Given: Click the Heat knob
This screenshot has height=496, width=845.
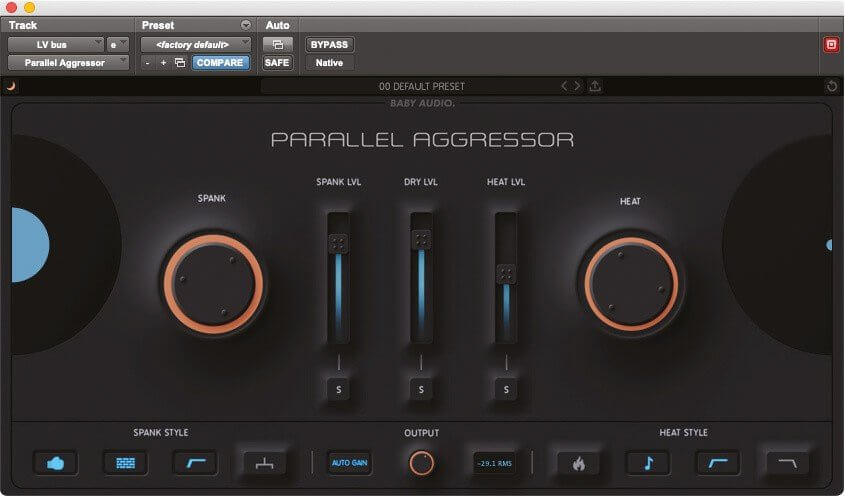Looking at the screenshot, I should [631, 284].
